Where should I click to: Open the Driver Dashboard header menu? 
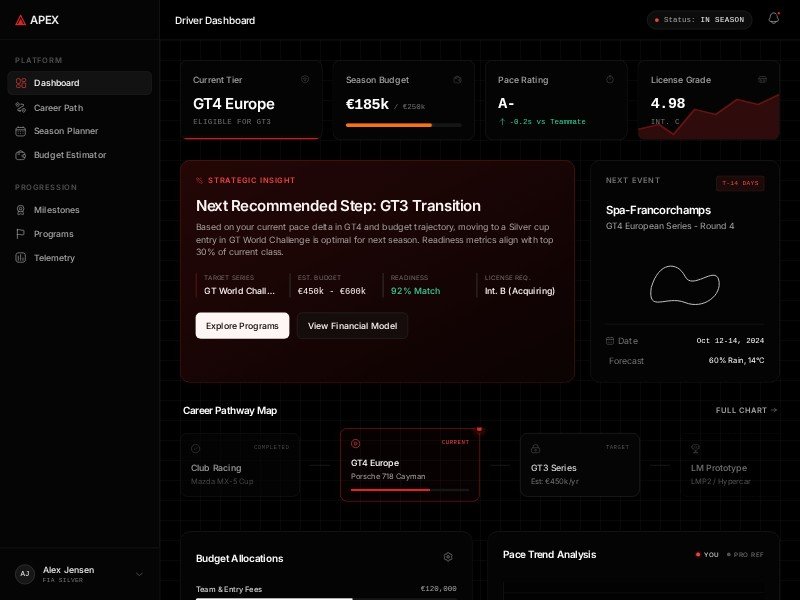pos(215,20)
